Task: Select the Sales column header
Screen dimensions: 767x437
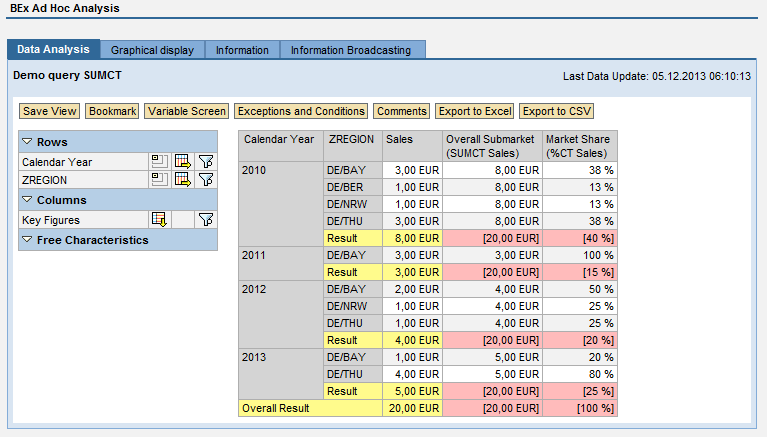Action: coord(412,146)
